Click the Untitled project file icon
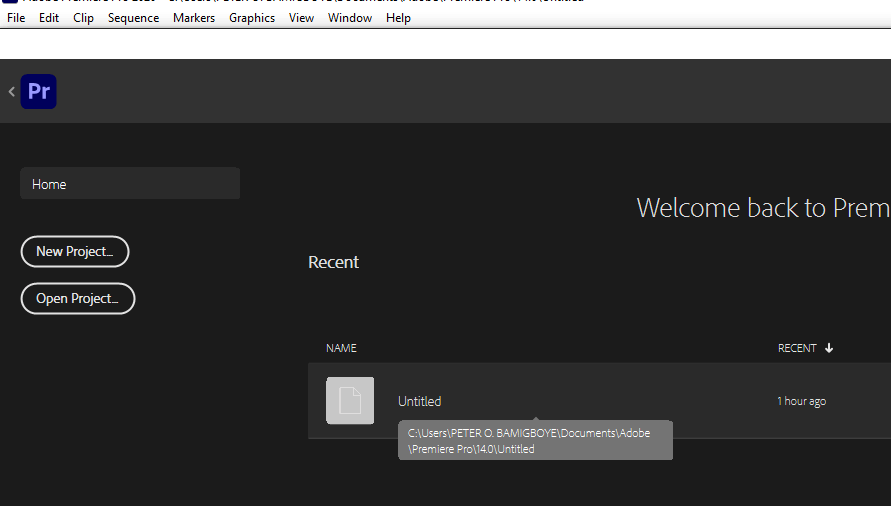The width and height of the screenshot is (891, 506). pos(350,400)
